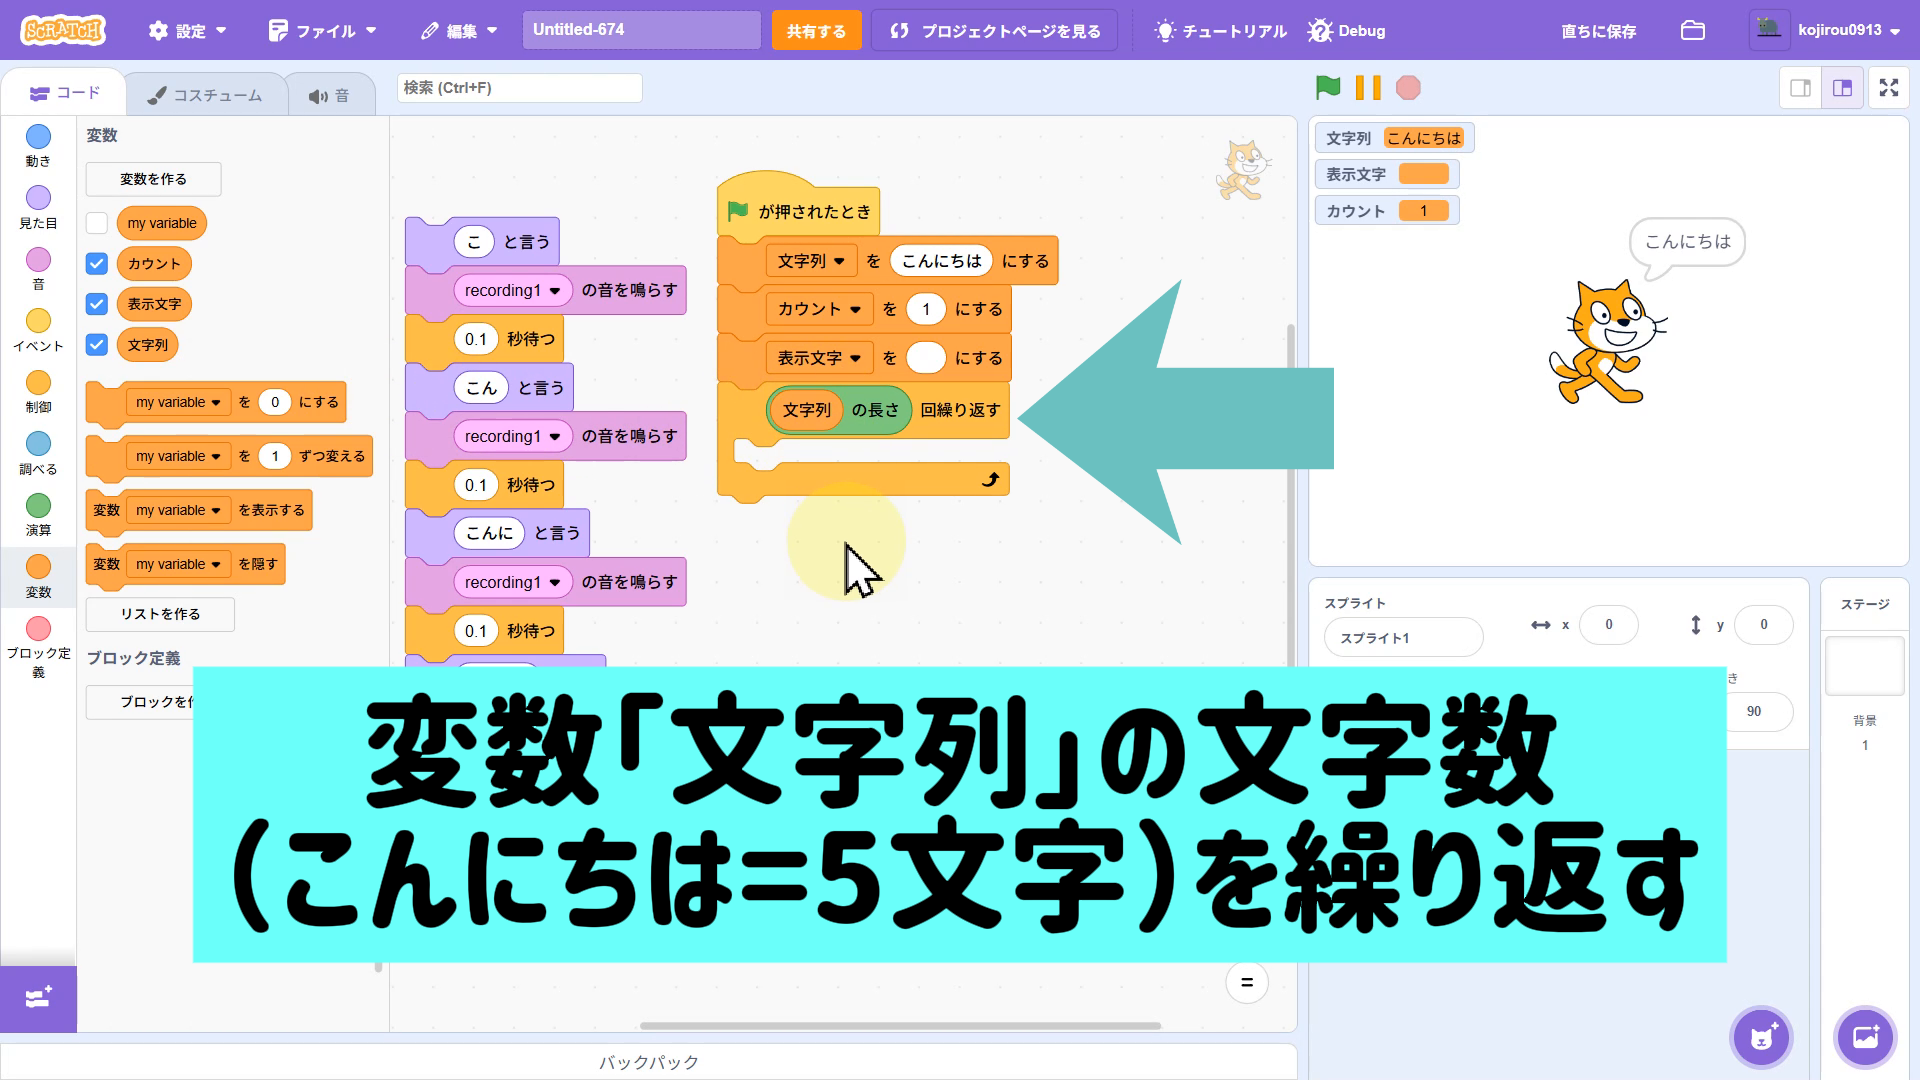
Task: Click the red stop button
Action: pos(1408,88)
